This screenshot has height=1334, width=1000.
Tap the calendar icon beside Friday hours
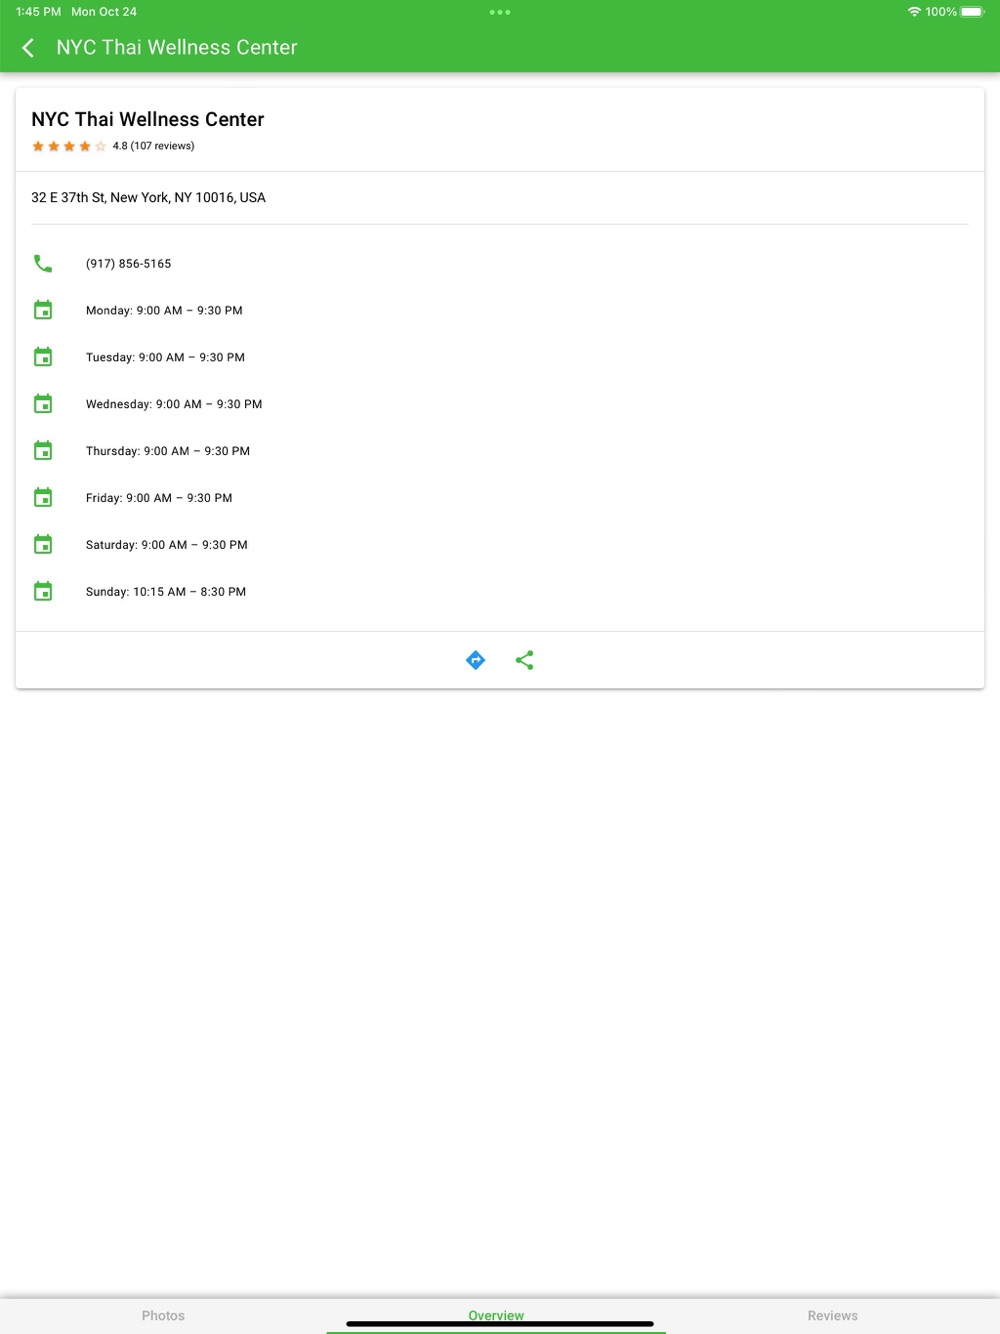[43, 498]
